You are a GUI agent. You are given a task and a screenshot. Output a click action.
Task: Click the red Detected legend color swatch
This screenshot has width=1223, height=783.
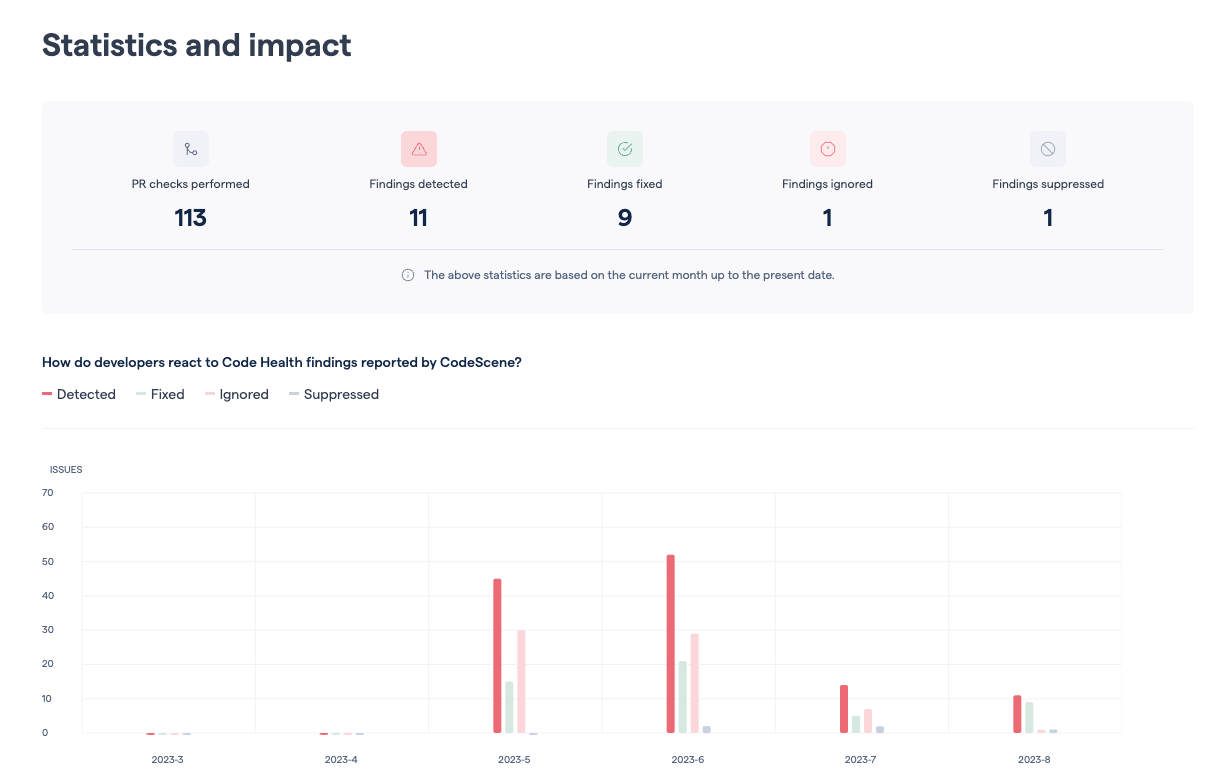pyautogui.click(x=46, y=394)
